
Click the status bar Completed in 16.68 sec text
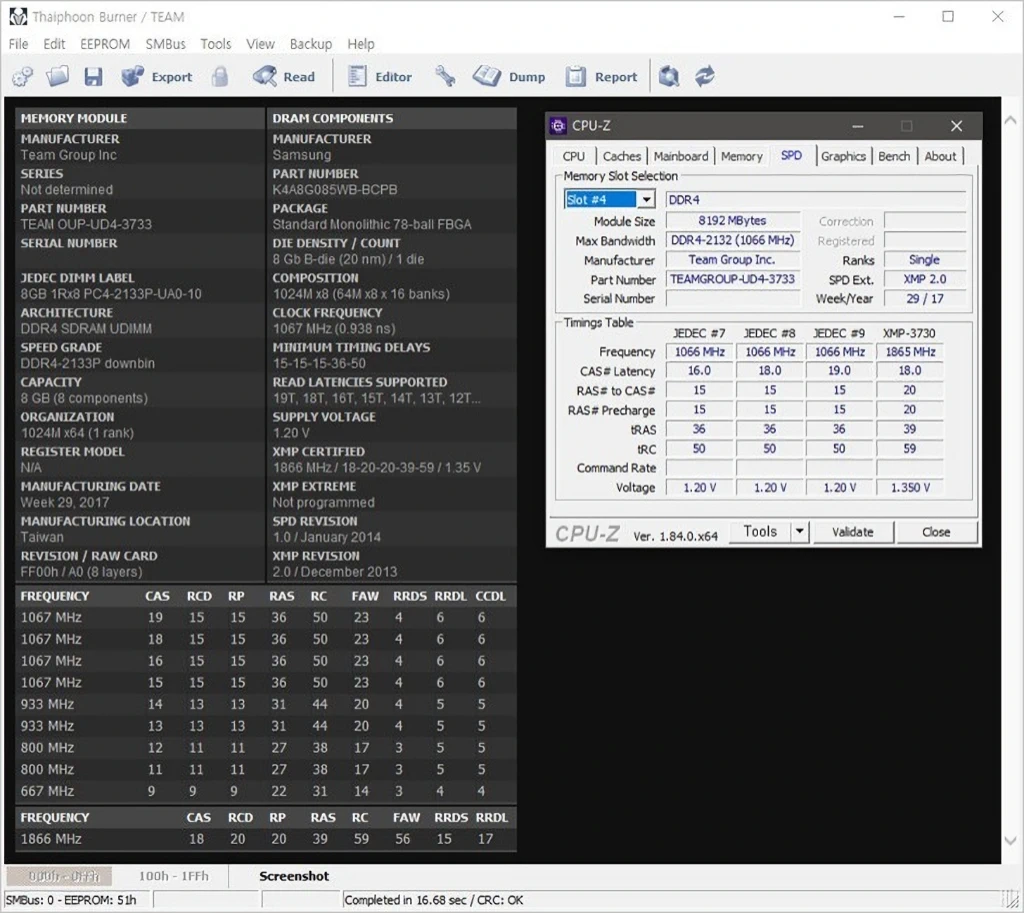click(434, 900)
